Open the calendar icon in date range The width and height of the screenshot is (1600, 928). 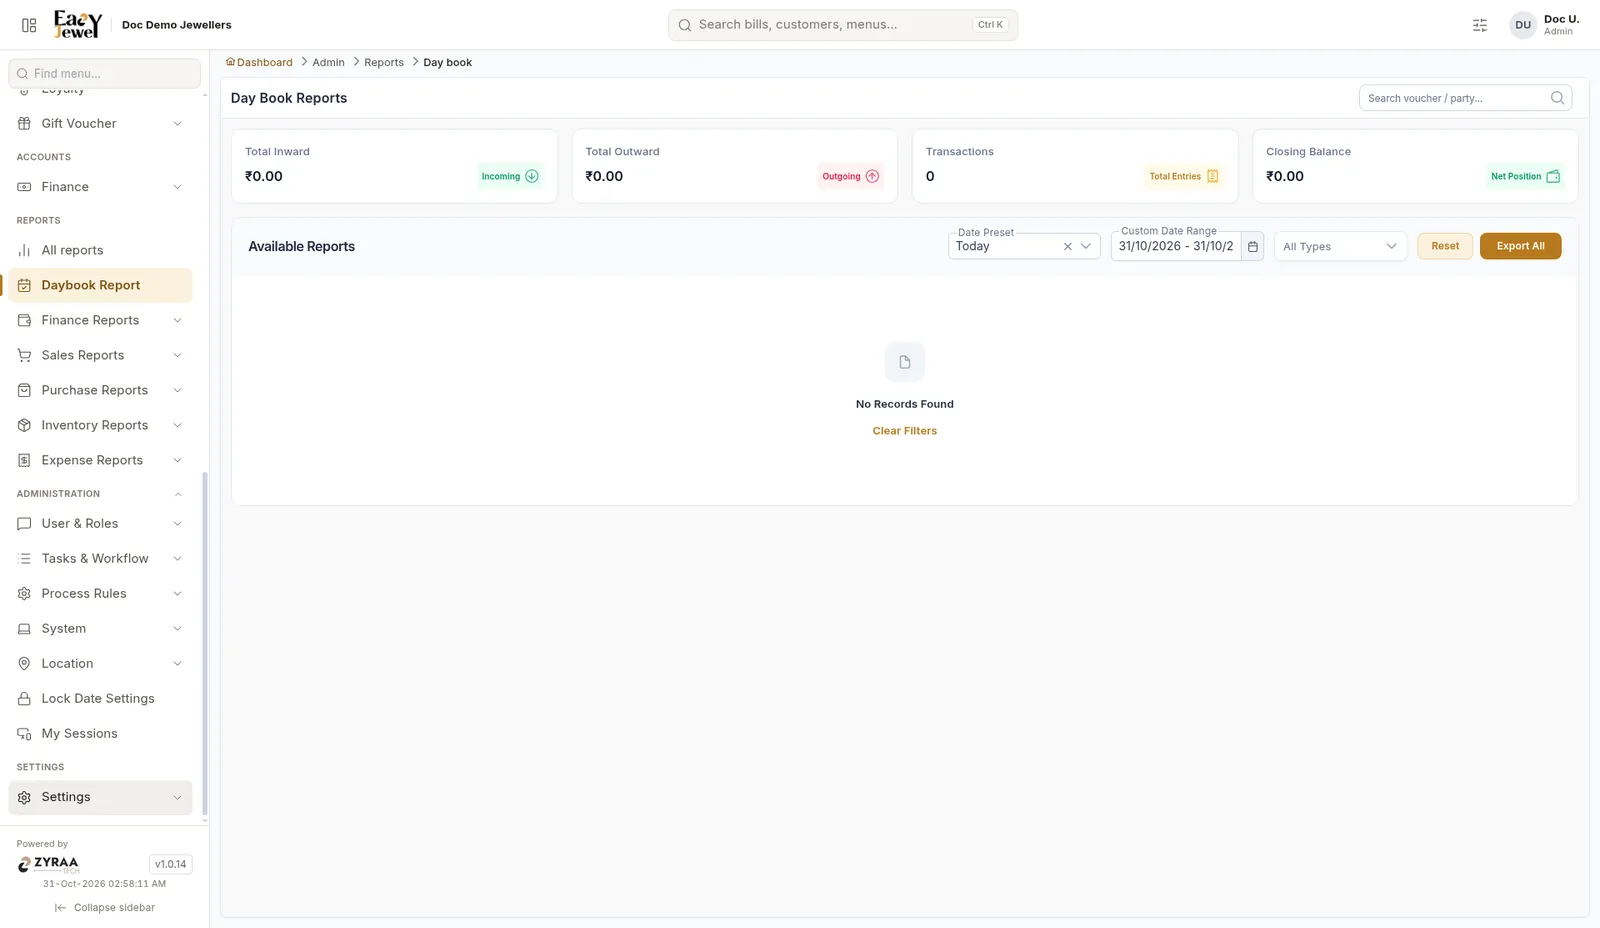[1252, 246]
